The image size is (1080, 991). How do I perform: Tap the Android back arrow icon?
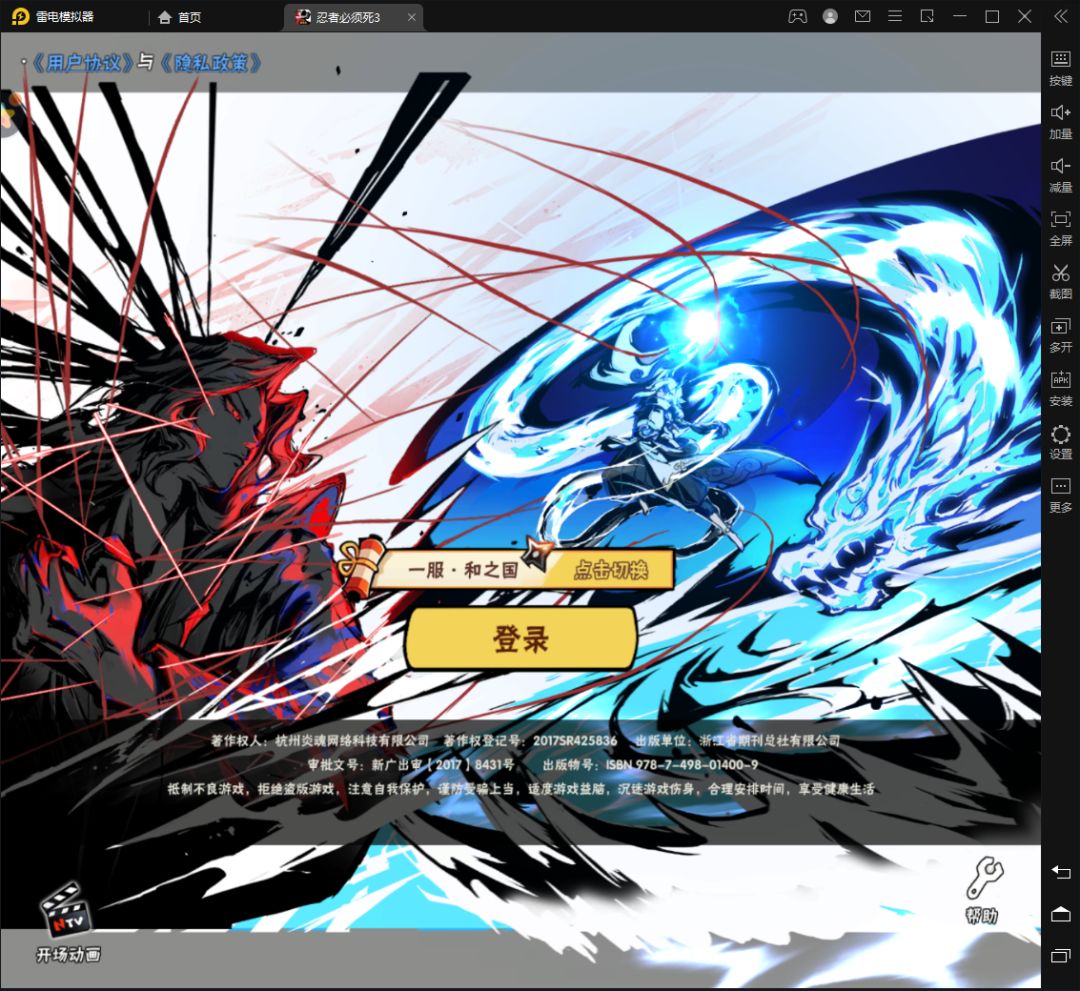[1060, 873]
